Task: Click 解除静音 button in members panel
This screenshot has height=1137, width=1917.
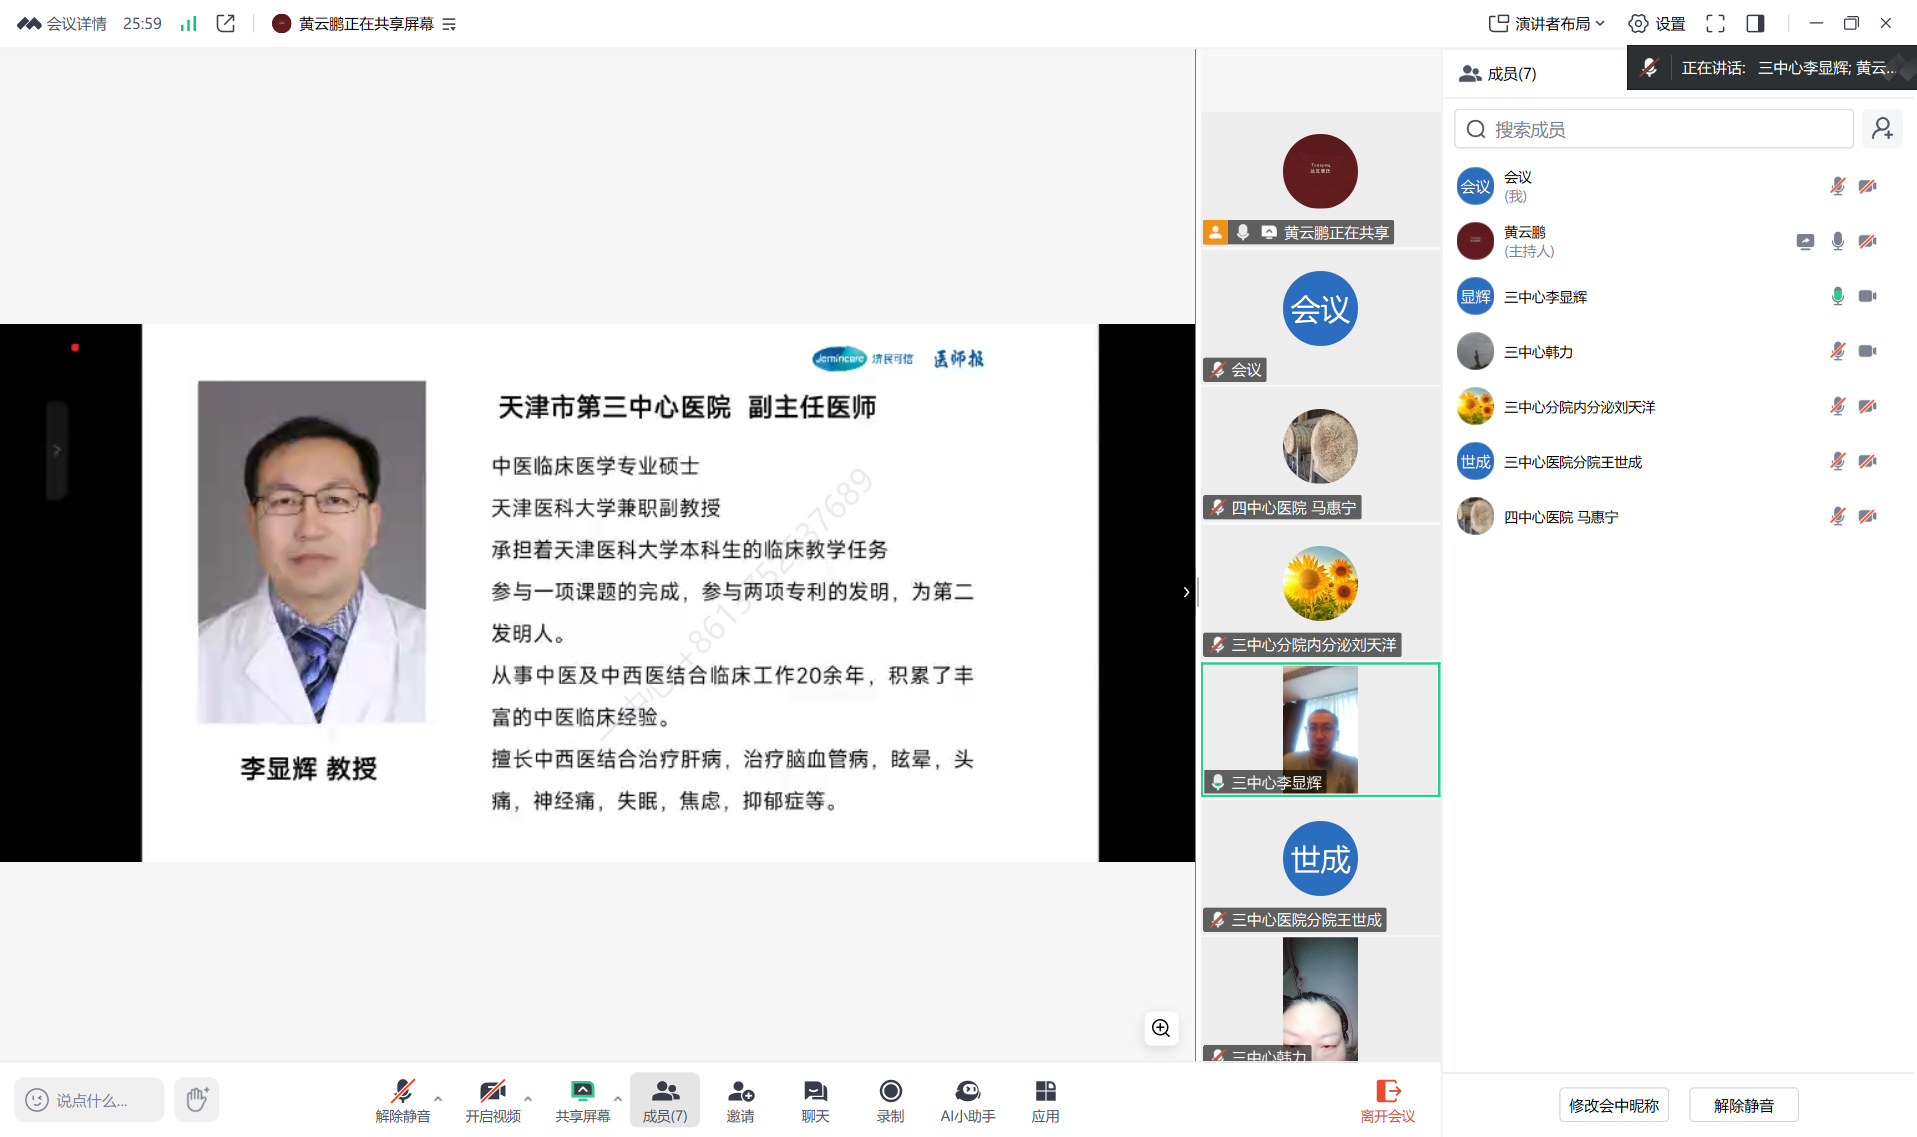Action: 1743,1105
